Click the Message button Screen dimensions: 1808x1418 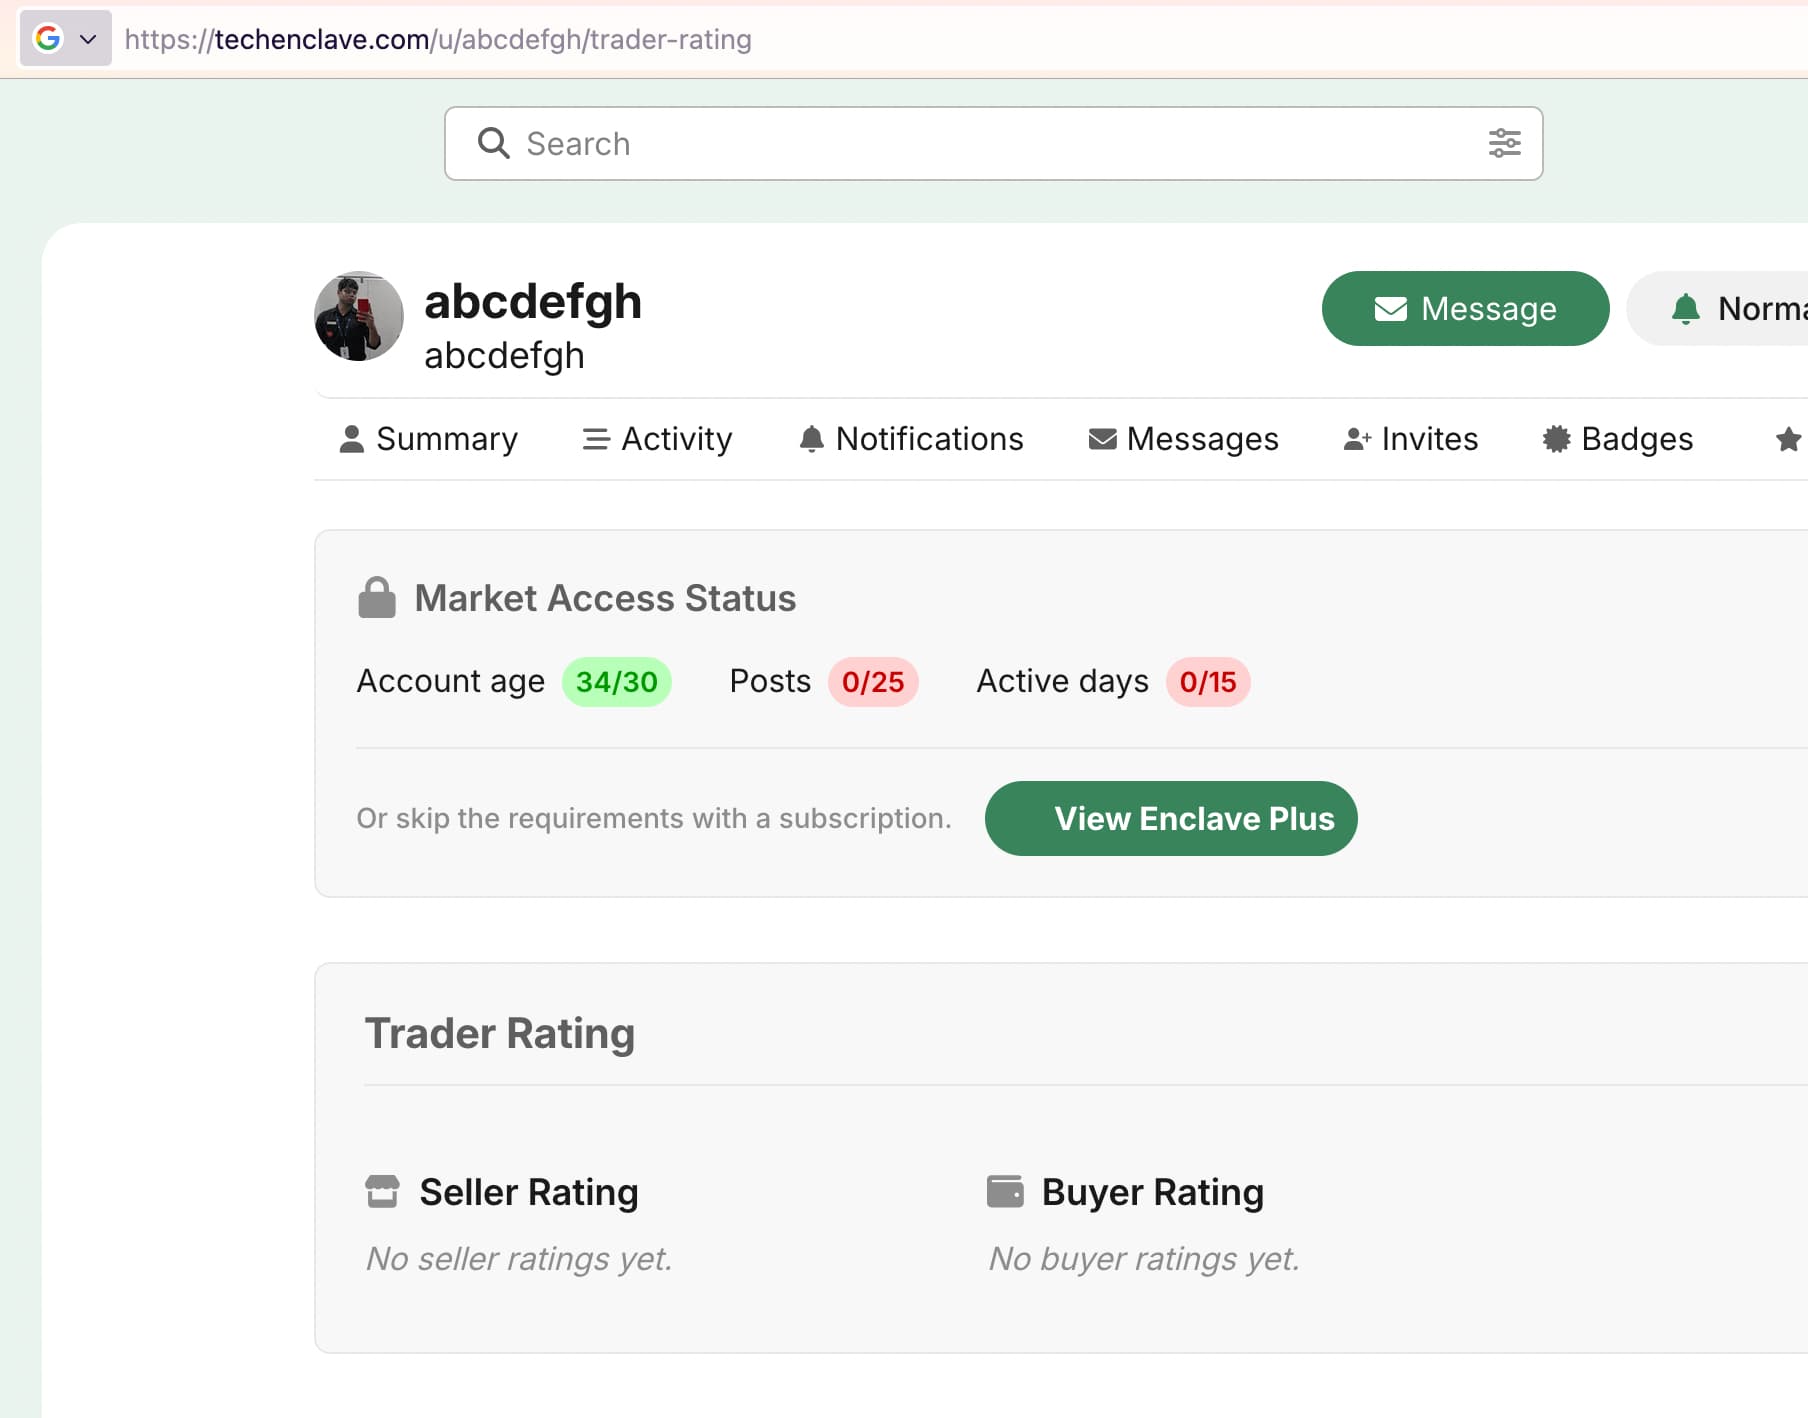(x=1465, y=308)
